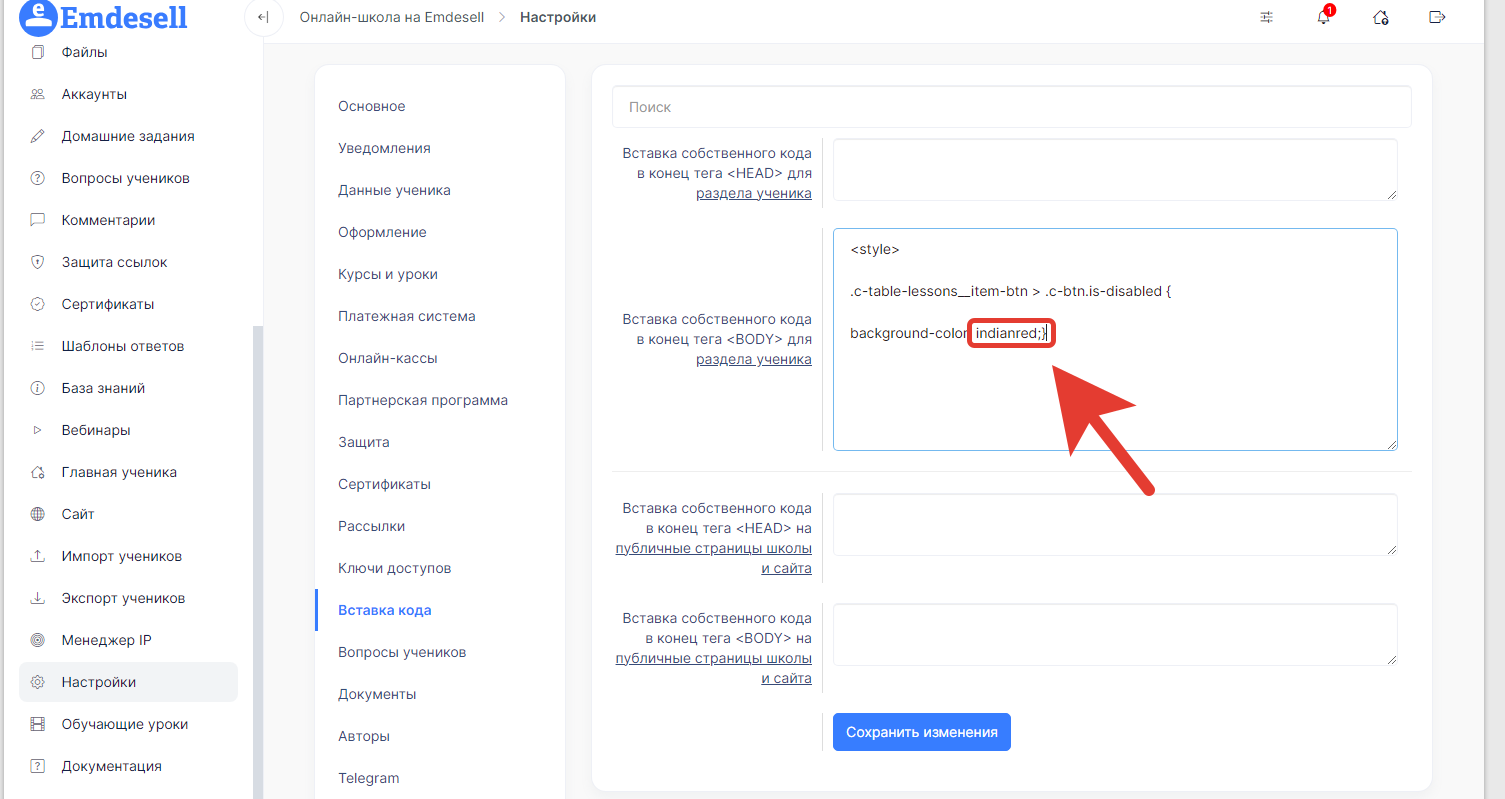This screenshot has width=1505, height=799.
Task: Switch to the Уведомления settings tab
Action: 384,148
